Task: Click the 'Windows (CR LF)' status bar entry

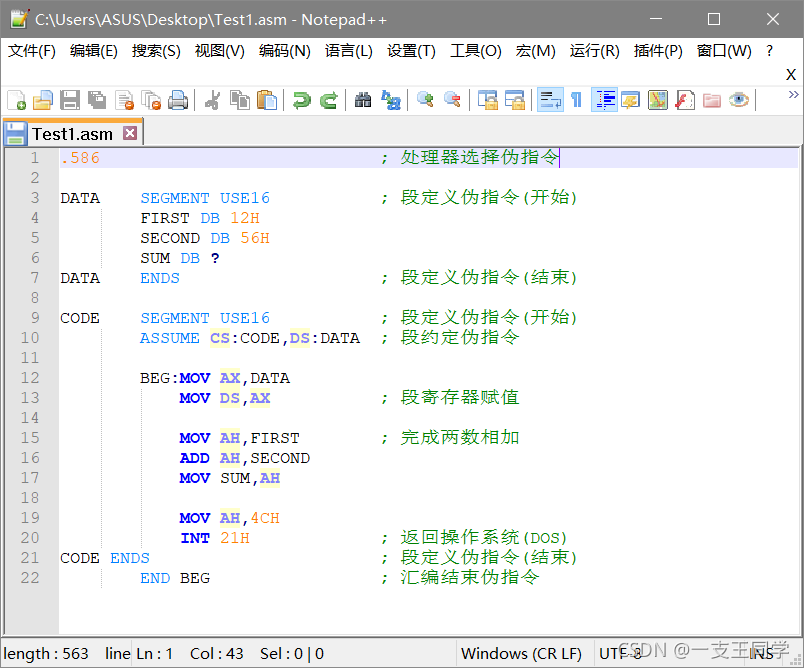Action: pos(521,654)
